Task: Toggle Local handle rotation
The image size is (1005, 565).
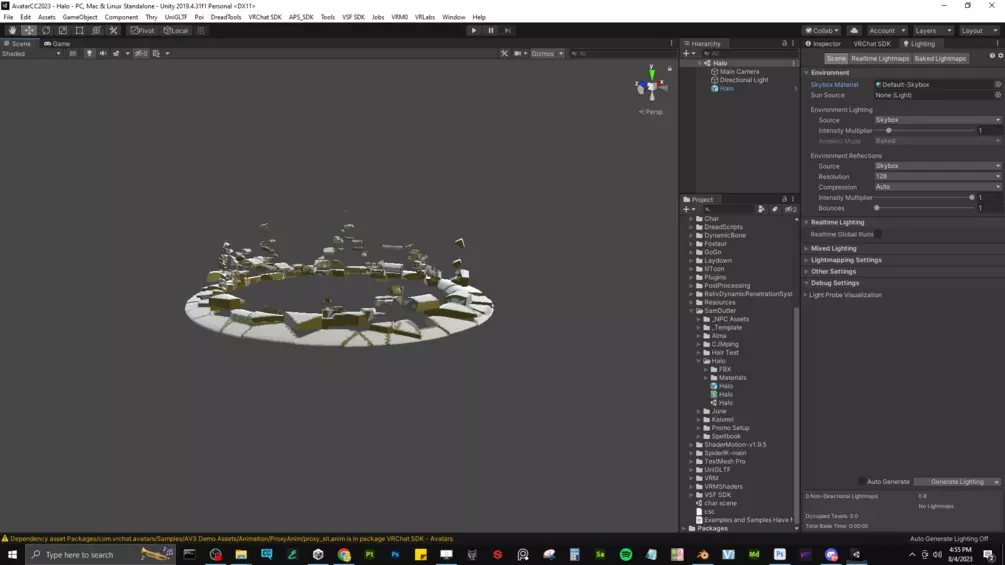Action: (x=176, y=30)
